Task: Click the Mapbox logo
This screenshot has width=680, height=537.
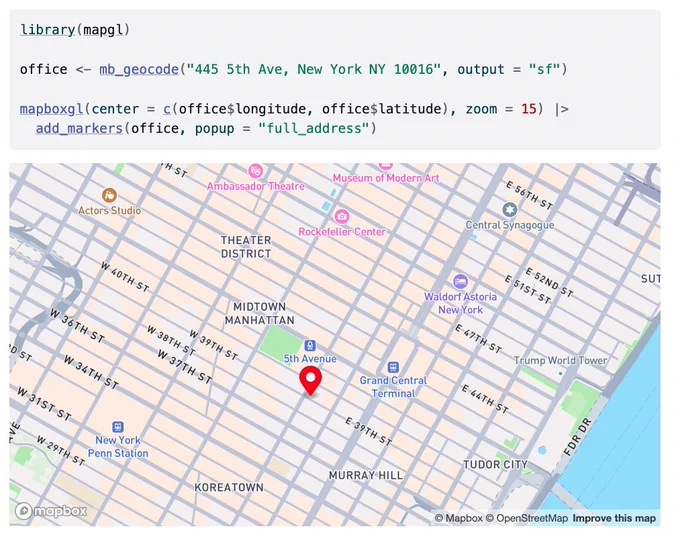Action: tap(51, 511)
